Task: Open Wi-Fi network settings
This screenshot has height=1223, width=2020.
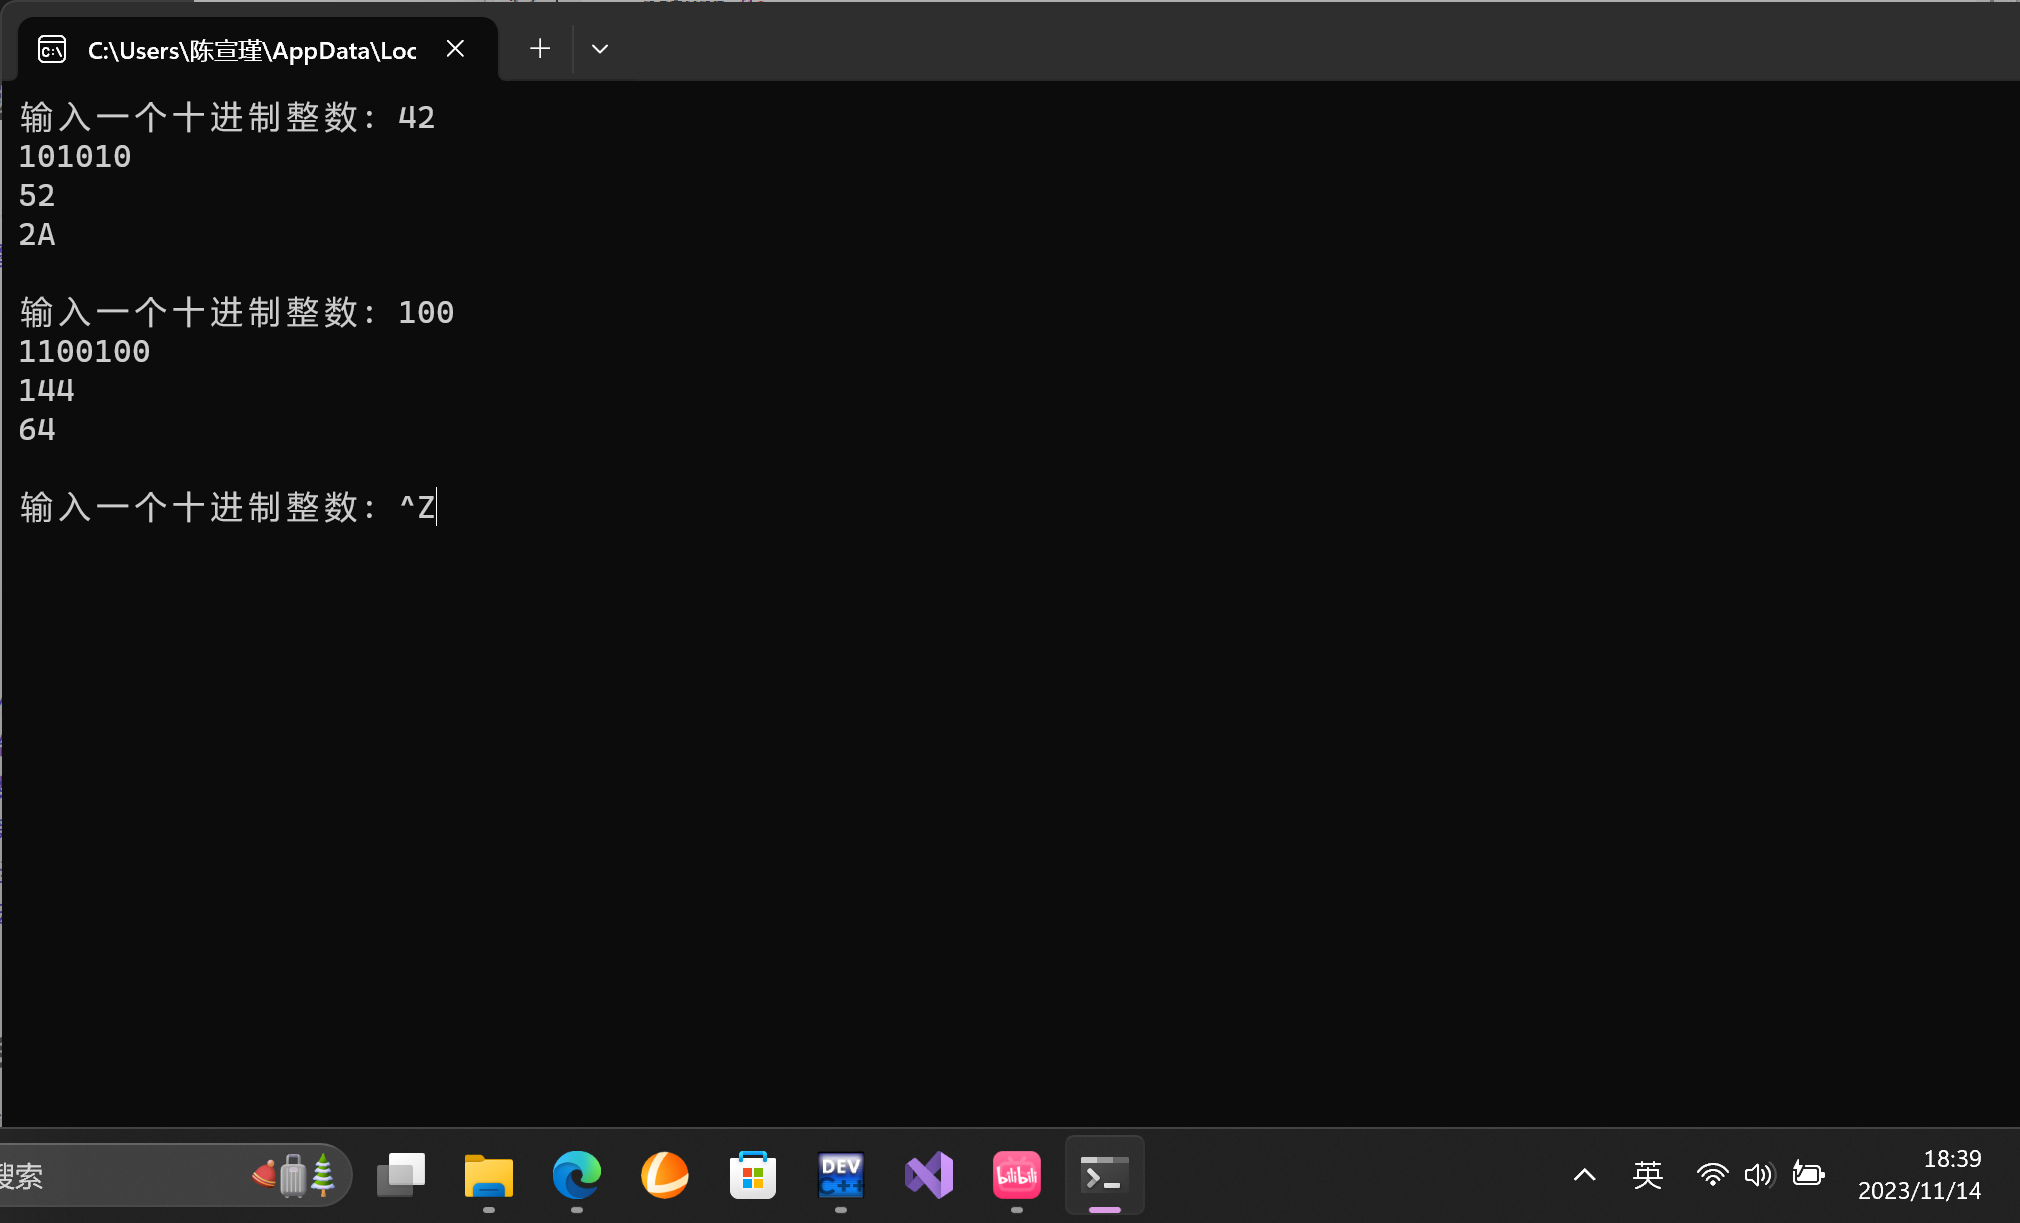Action: (x=1712, y=1175)
